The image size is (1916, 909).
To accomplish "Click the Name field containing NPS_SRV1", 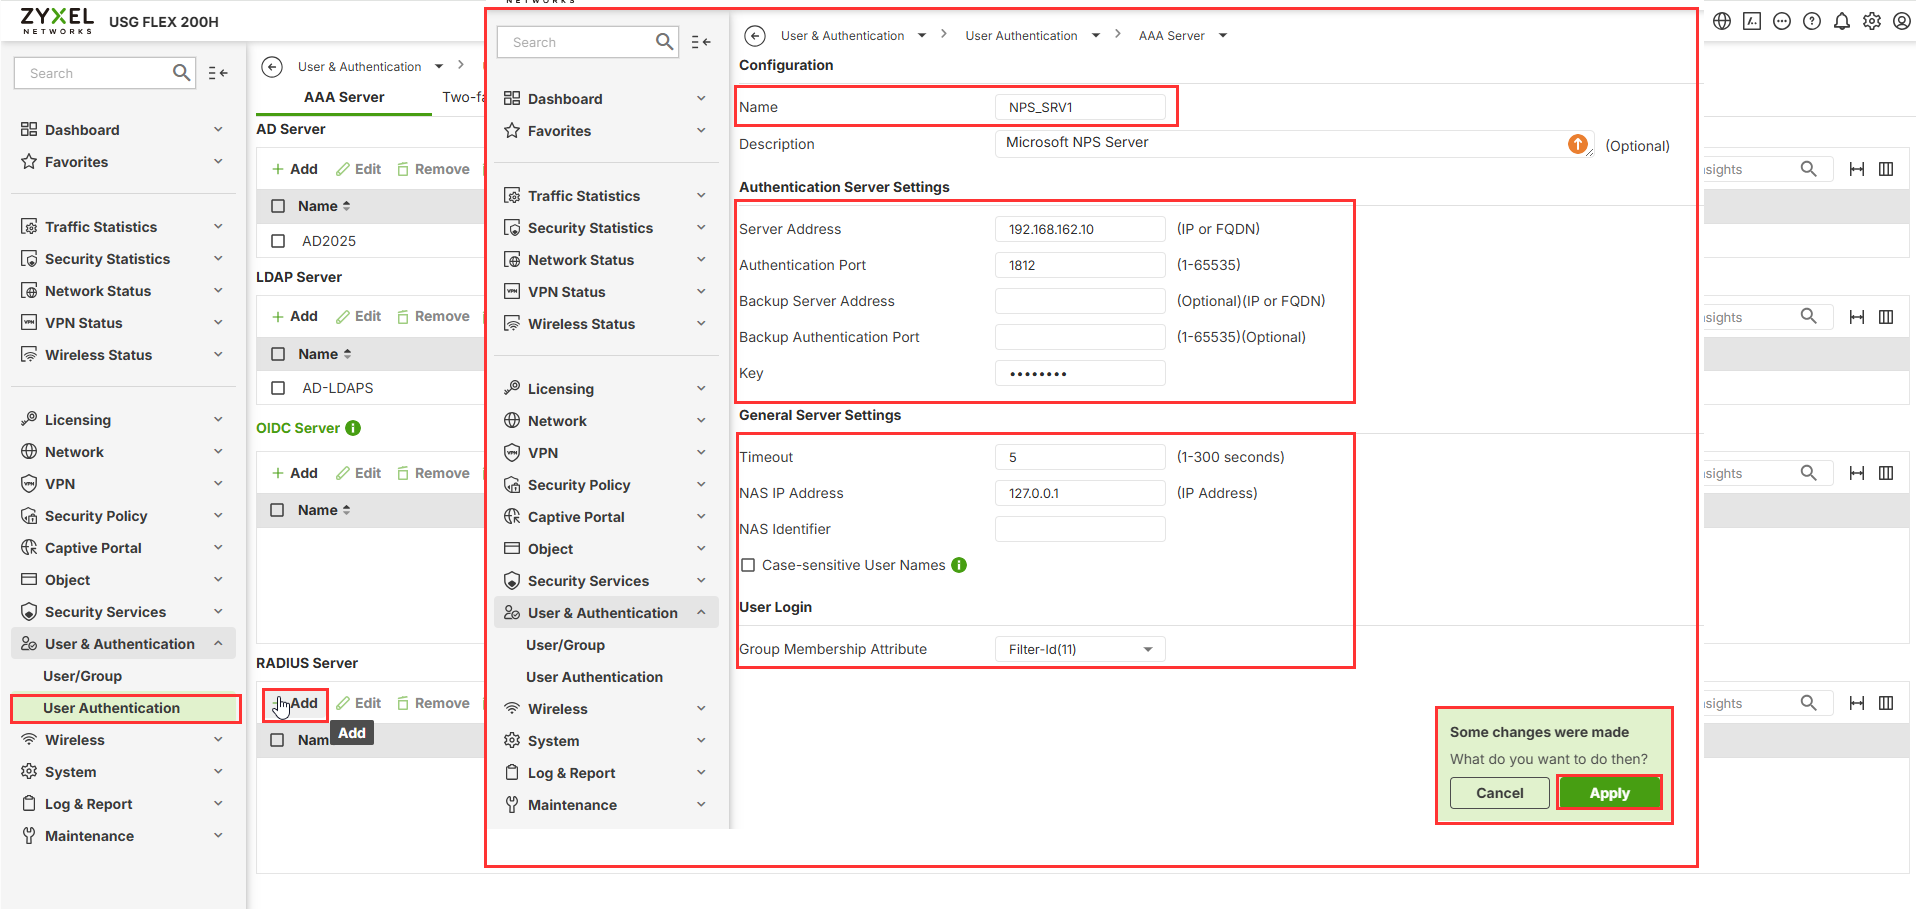I will pyautogui.click(x=1080, y=107).
